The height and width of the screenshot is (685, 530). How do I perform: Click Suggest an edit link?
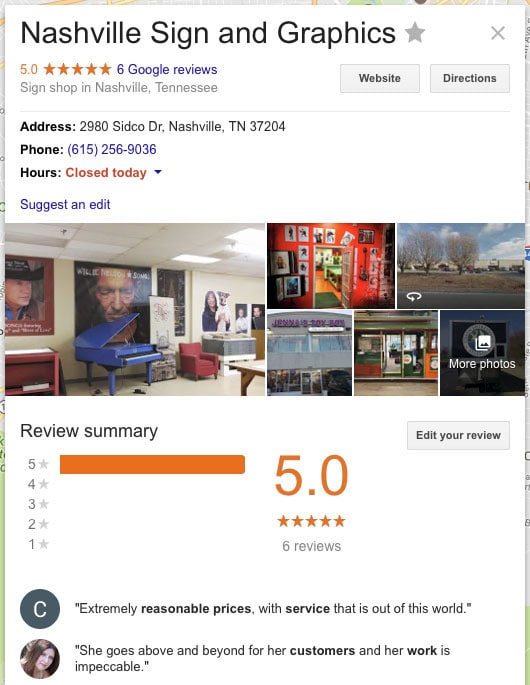coord(65,204)
